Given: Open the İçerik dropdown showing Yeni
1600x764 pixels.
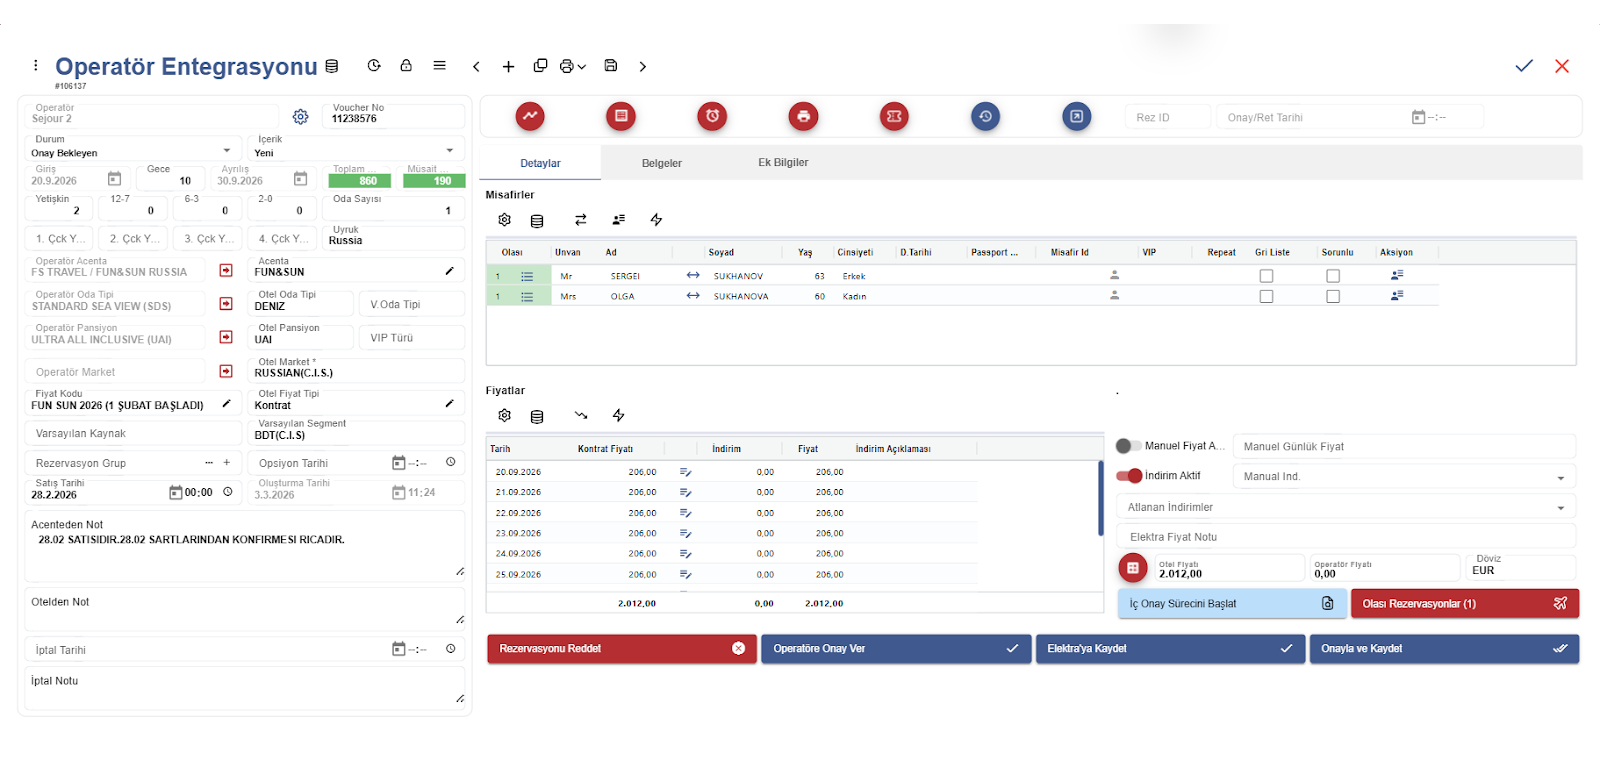Looking at the screenshot, I should tap(355, 152).
